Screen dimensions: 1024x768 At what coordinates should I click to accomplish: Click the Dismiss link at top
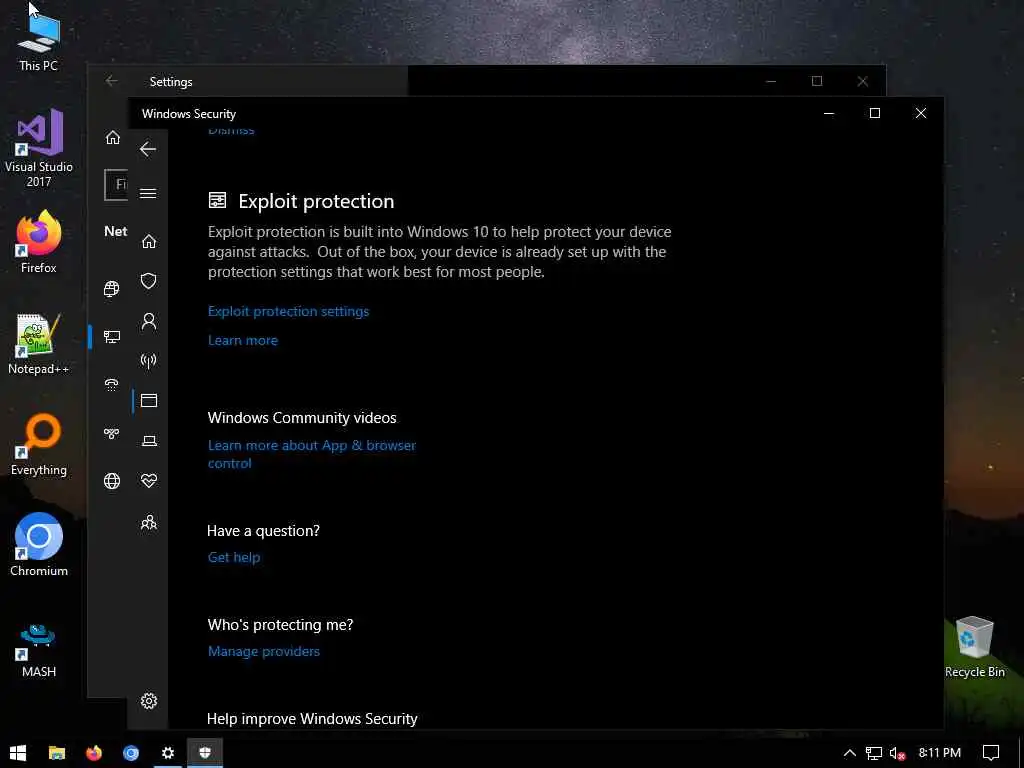[x=231, y=131]
